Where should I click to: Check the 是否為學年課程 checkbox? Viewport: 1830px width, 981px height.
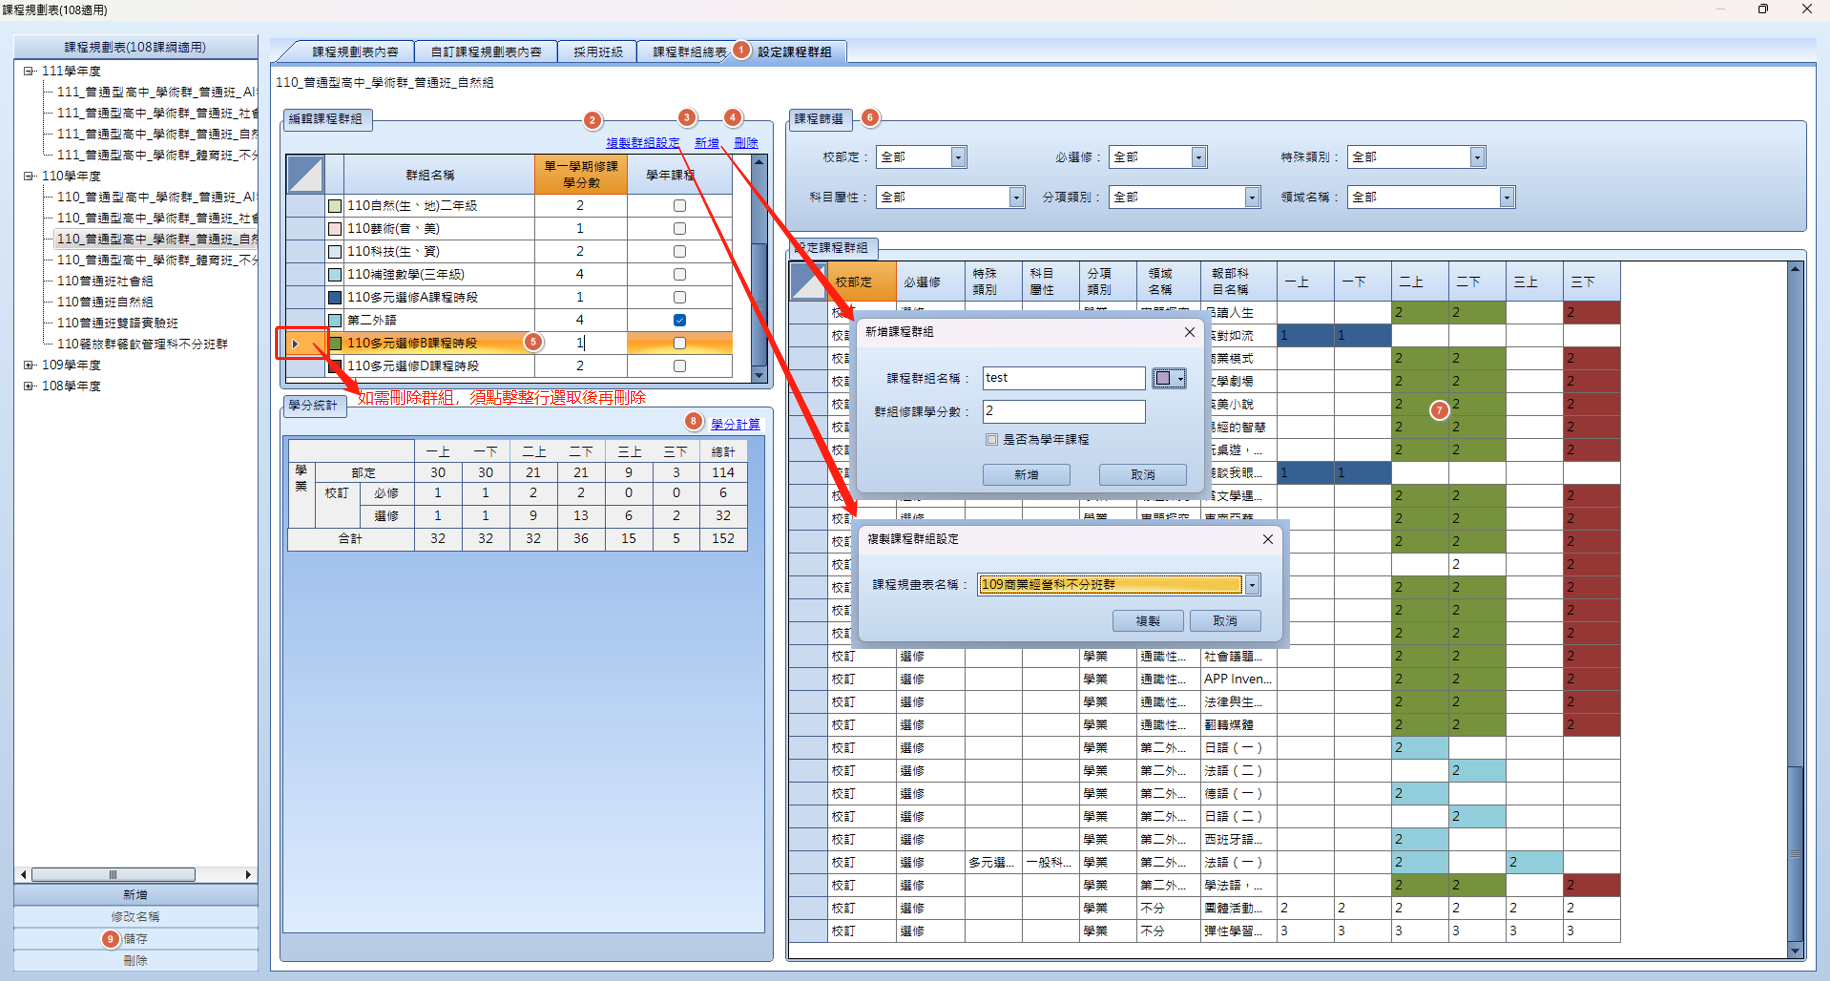point(992,440)
